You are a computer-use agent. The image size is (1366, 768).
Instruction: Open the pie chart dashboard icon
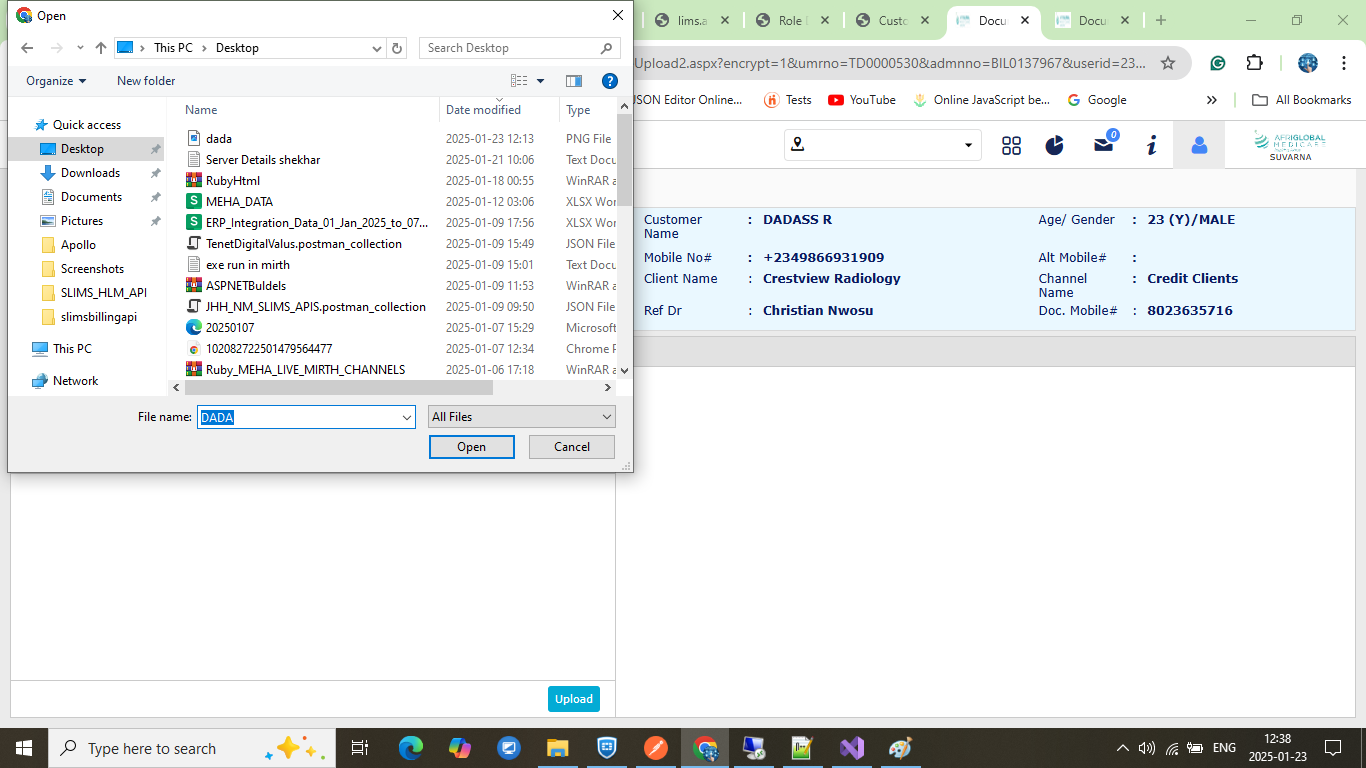[1055, 146]
